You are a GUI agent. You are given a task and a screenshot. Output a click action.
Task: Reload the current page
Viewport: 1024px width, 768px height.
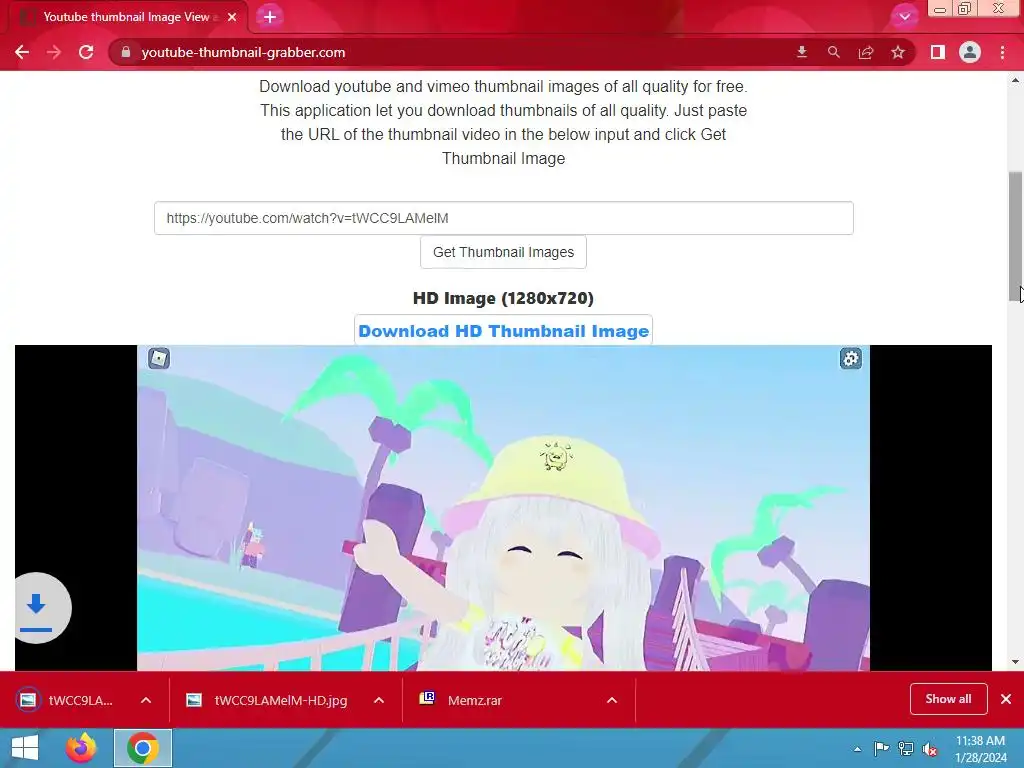click(x=86, y=52)
